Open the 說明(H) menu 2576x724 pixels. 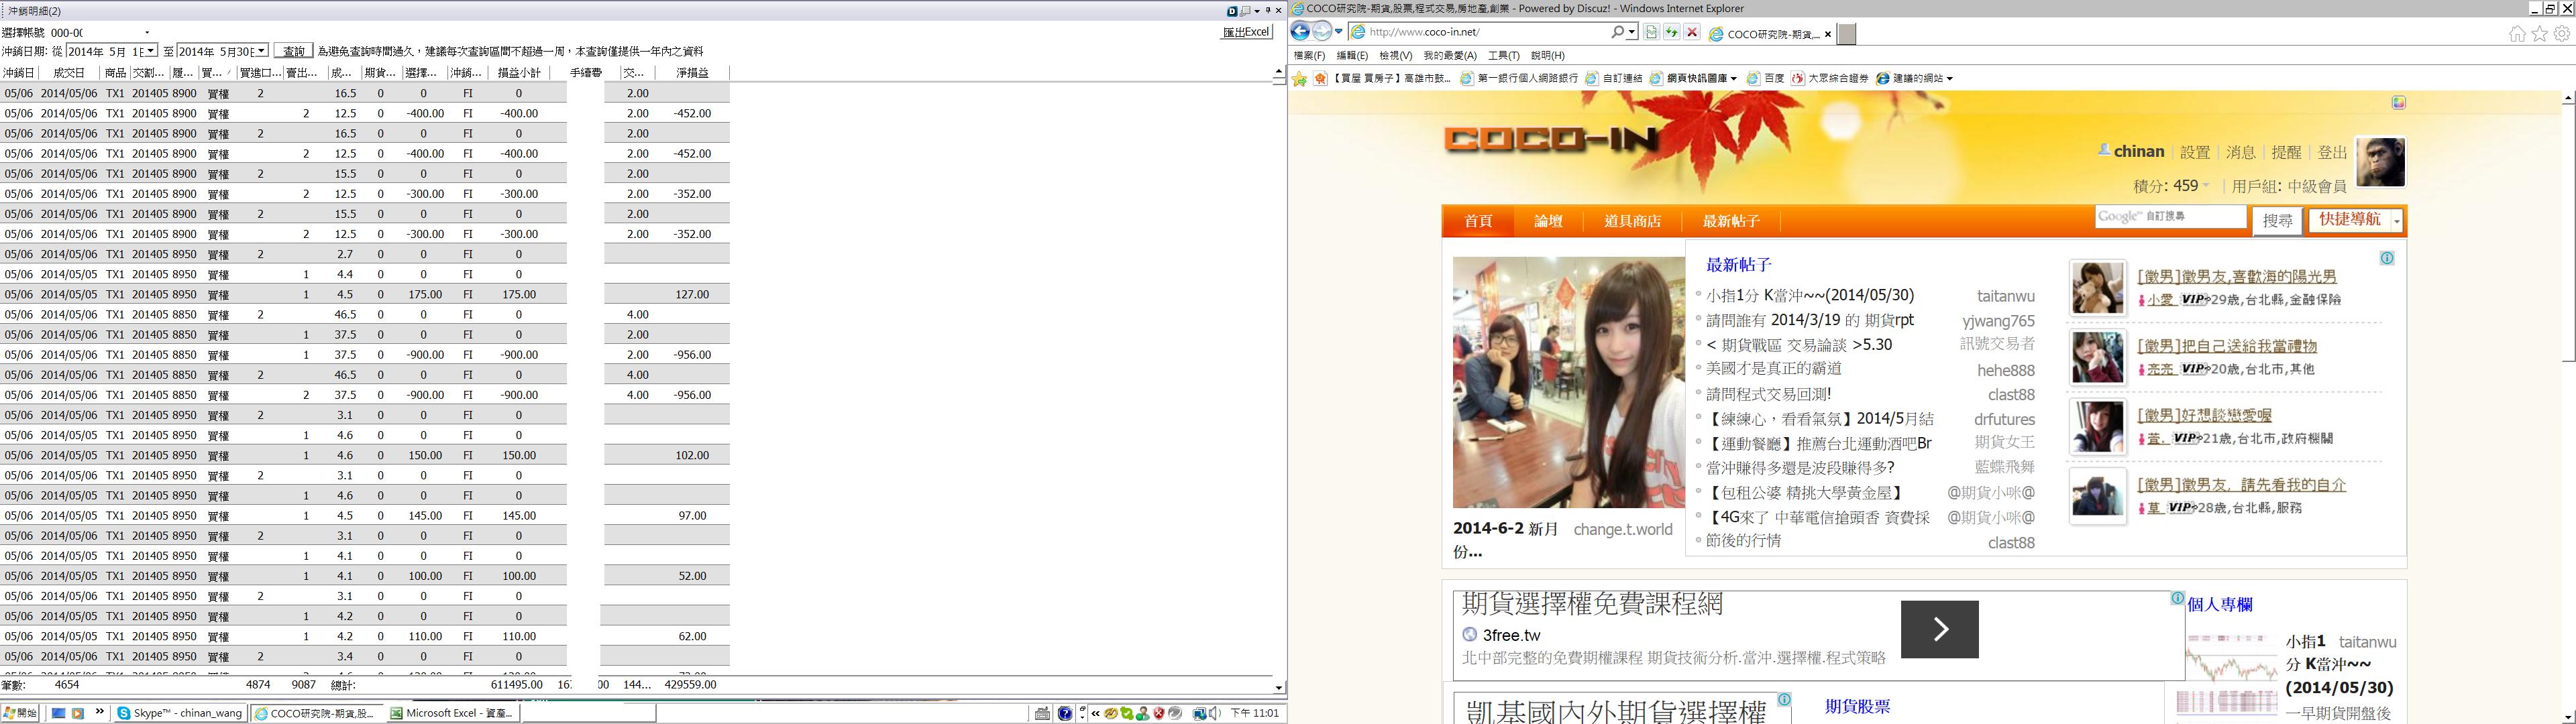[x=1548, y=56]
